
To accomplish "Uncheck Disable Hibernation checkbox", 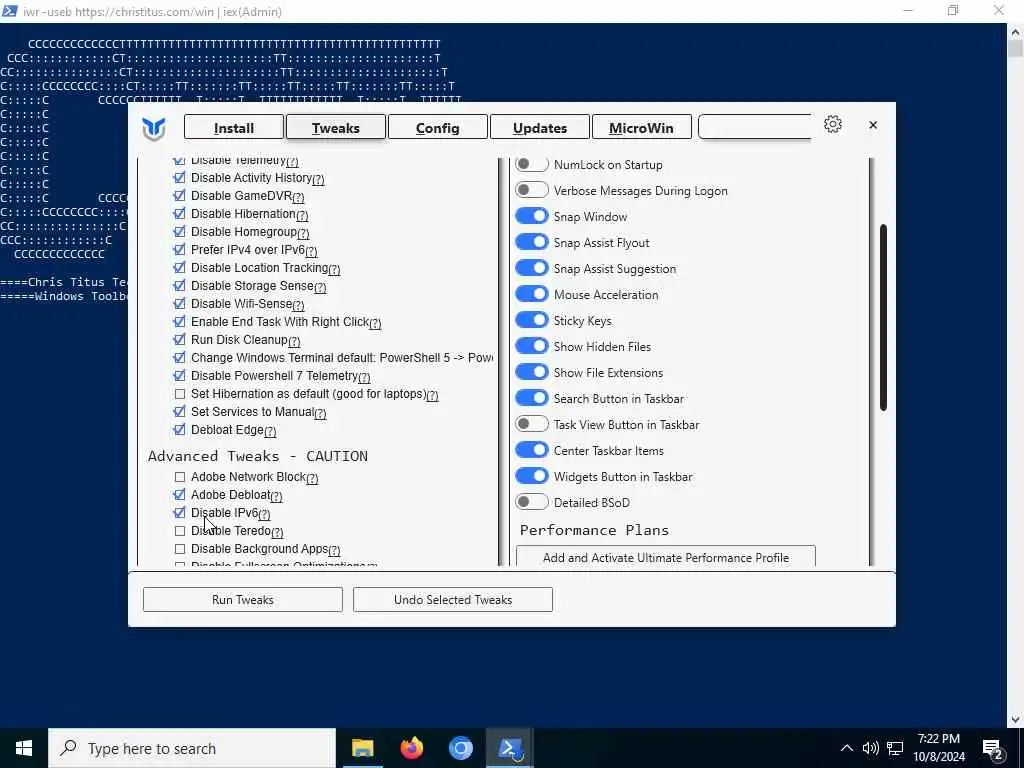I will pyautogui.click(x=180, y=214).
